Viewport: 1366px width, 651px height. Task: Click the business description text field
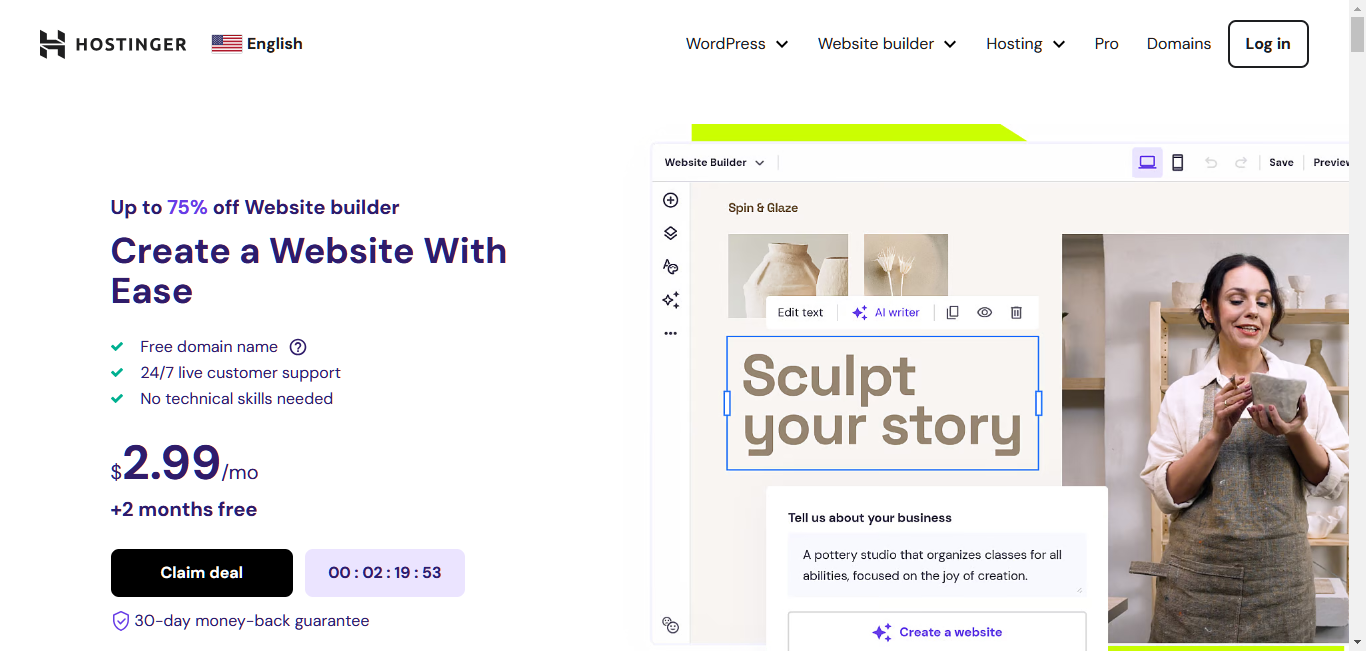(x=937, y=565)
